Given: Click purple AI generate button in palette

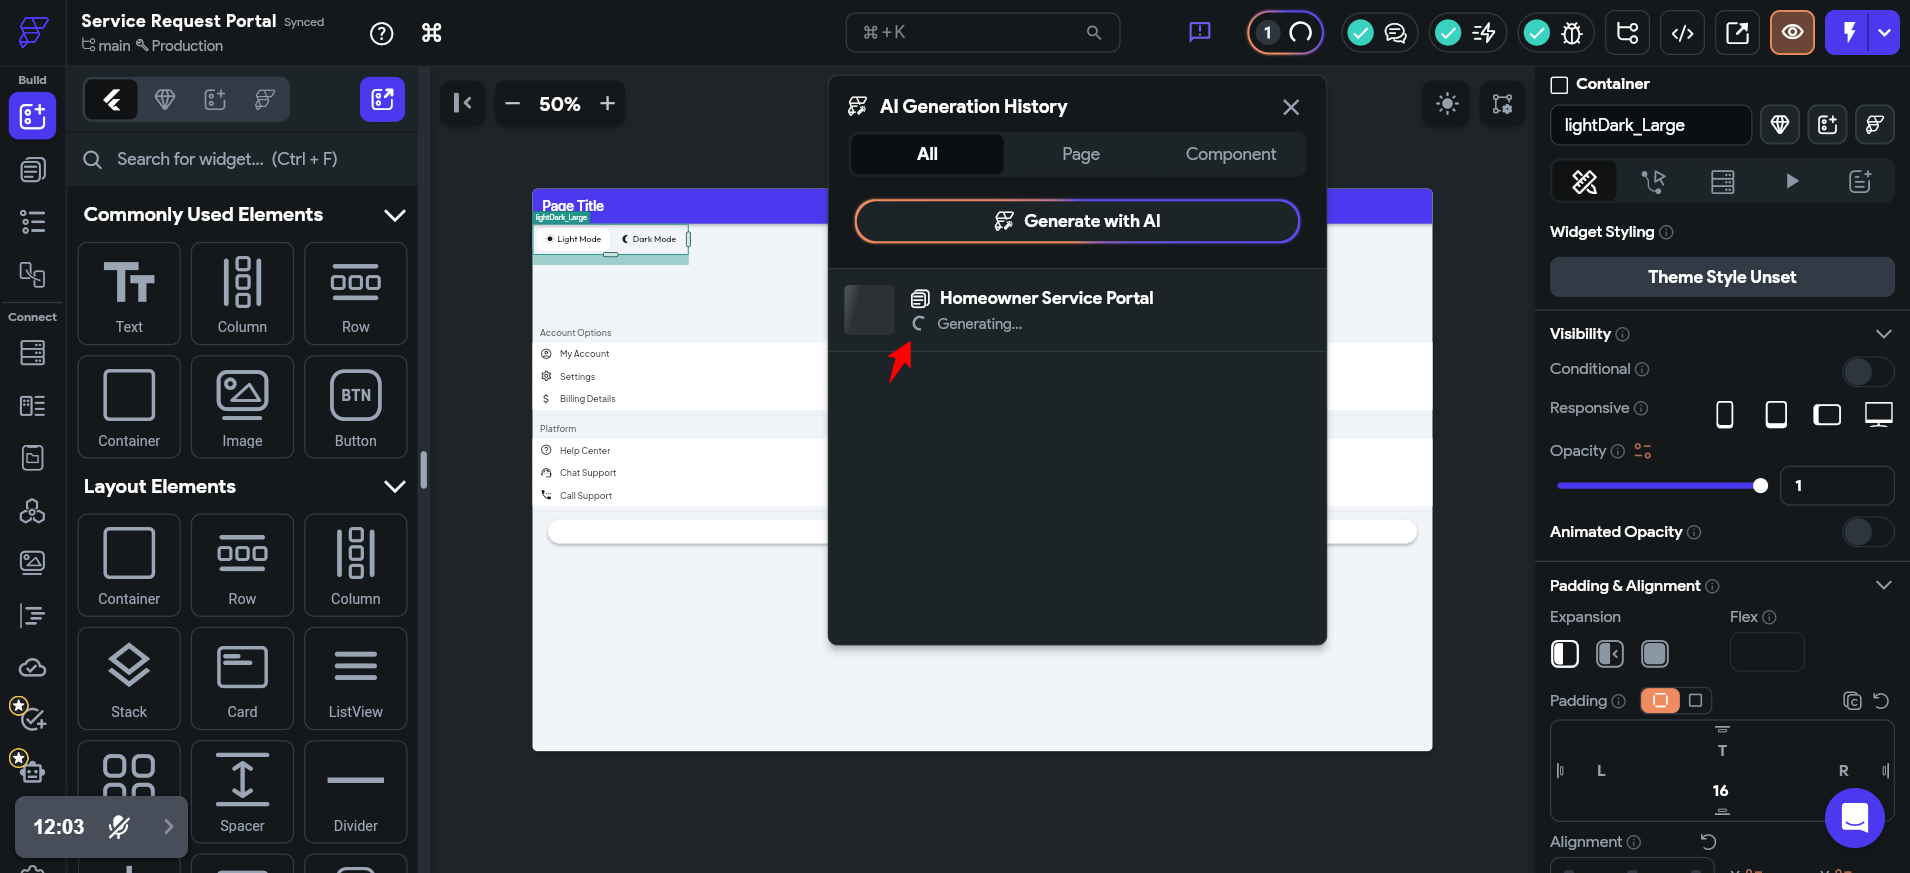Looking at the screenshot, I should pos(382,99).
